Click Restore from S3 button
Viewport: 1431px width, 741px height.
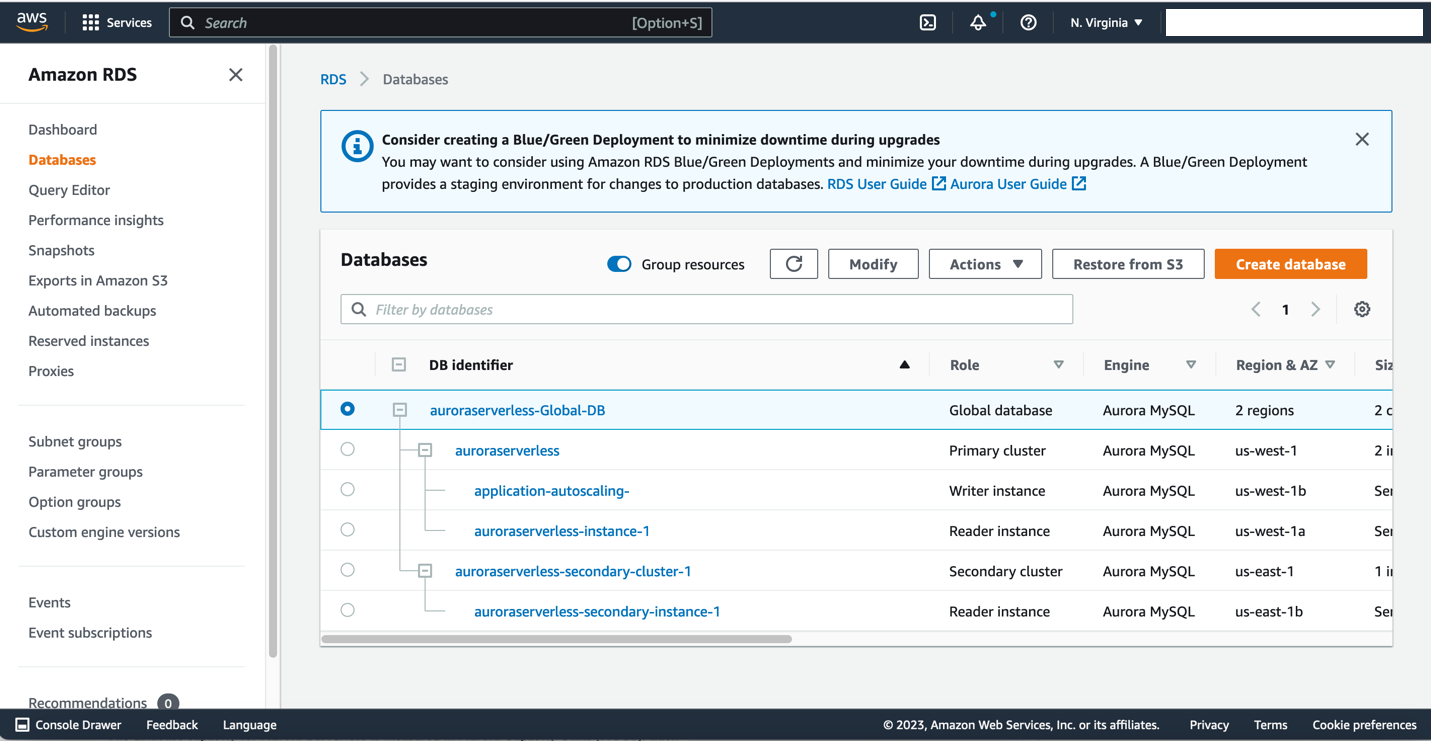tap(1128, 264)
